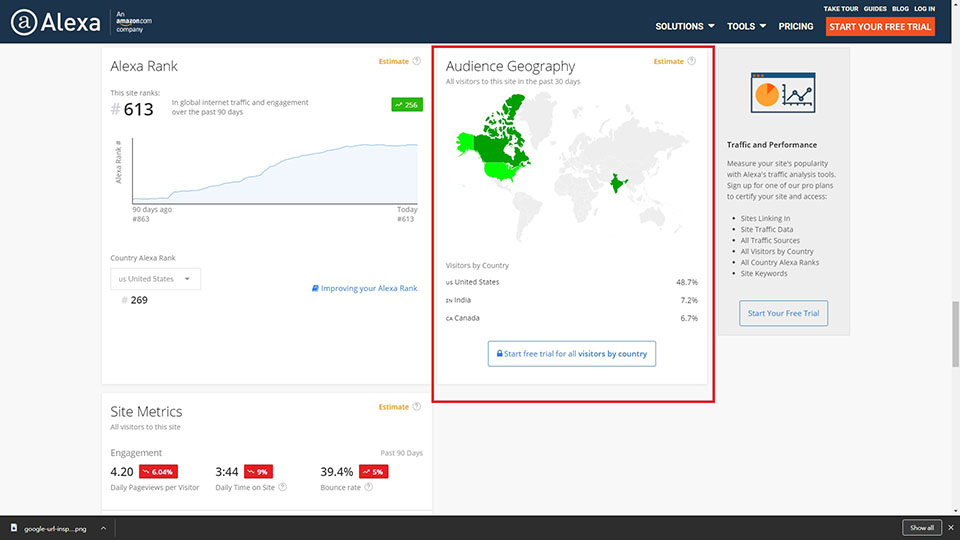This screenshot has width=960, height=540.
Task: Click Start free trial for all visitors by country
Action: coord(572,354)
